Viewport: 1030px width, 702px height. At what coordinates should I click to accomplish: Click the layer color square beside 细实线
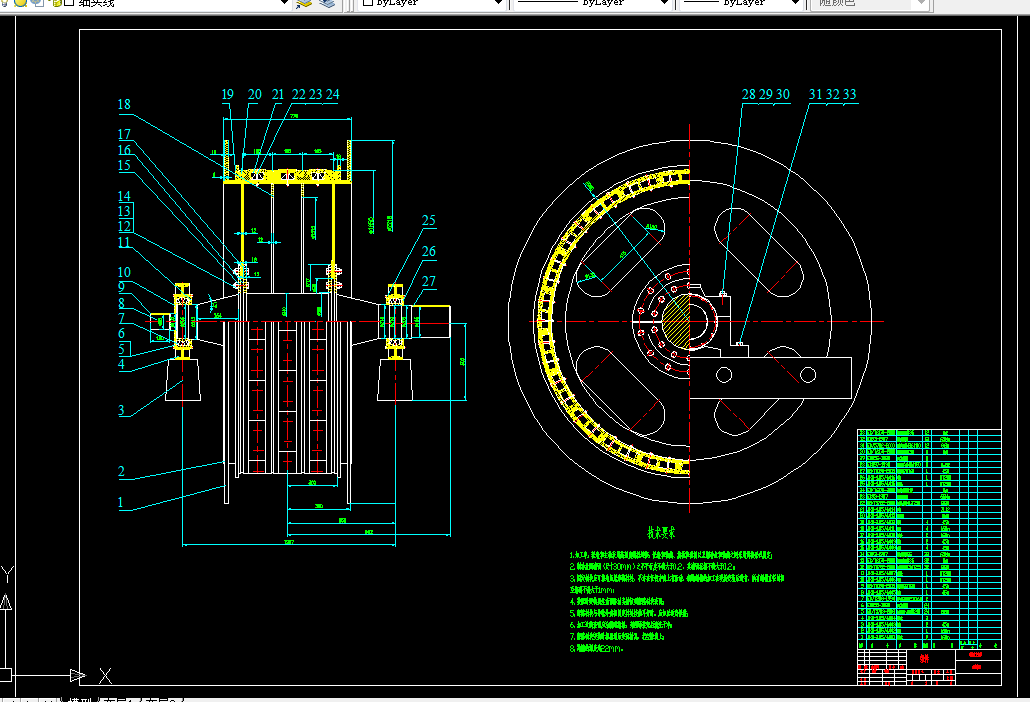69,2
